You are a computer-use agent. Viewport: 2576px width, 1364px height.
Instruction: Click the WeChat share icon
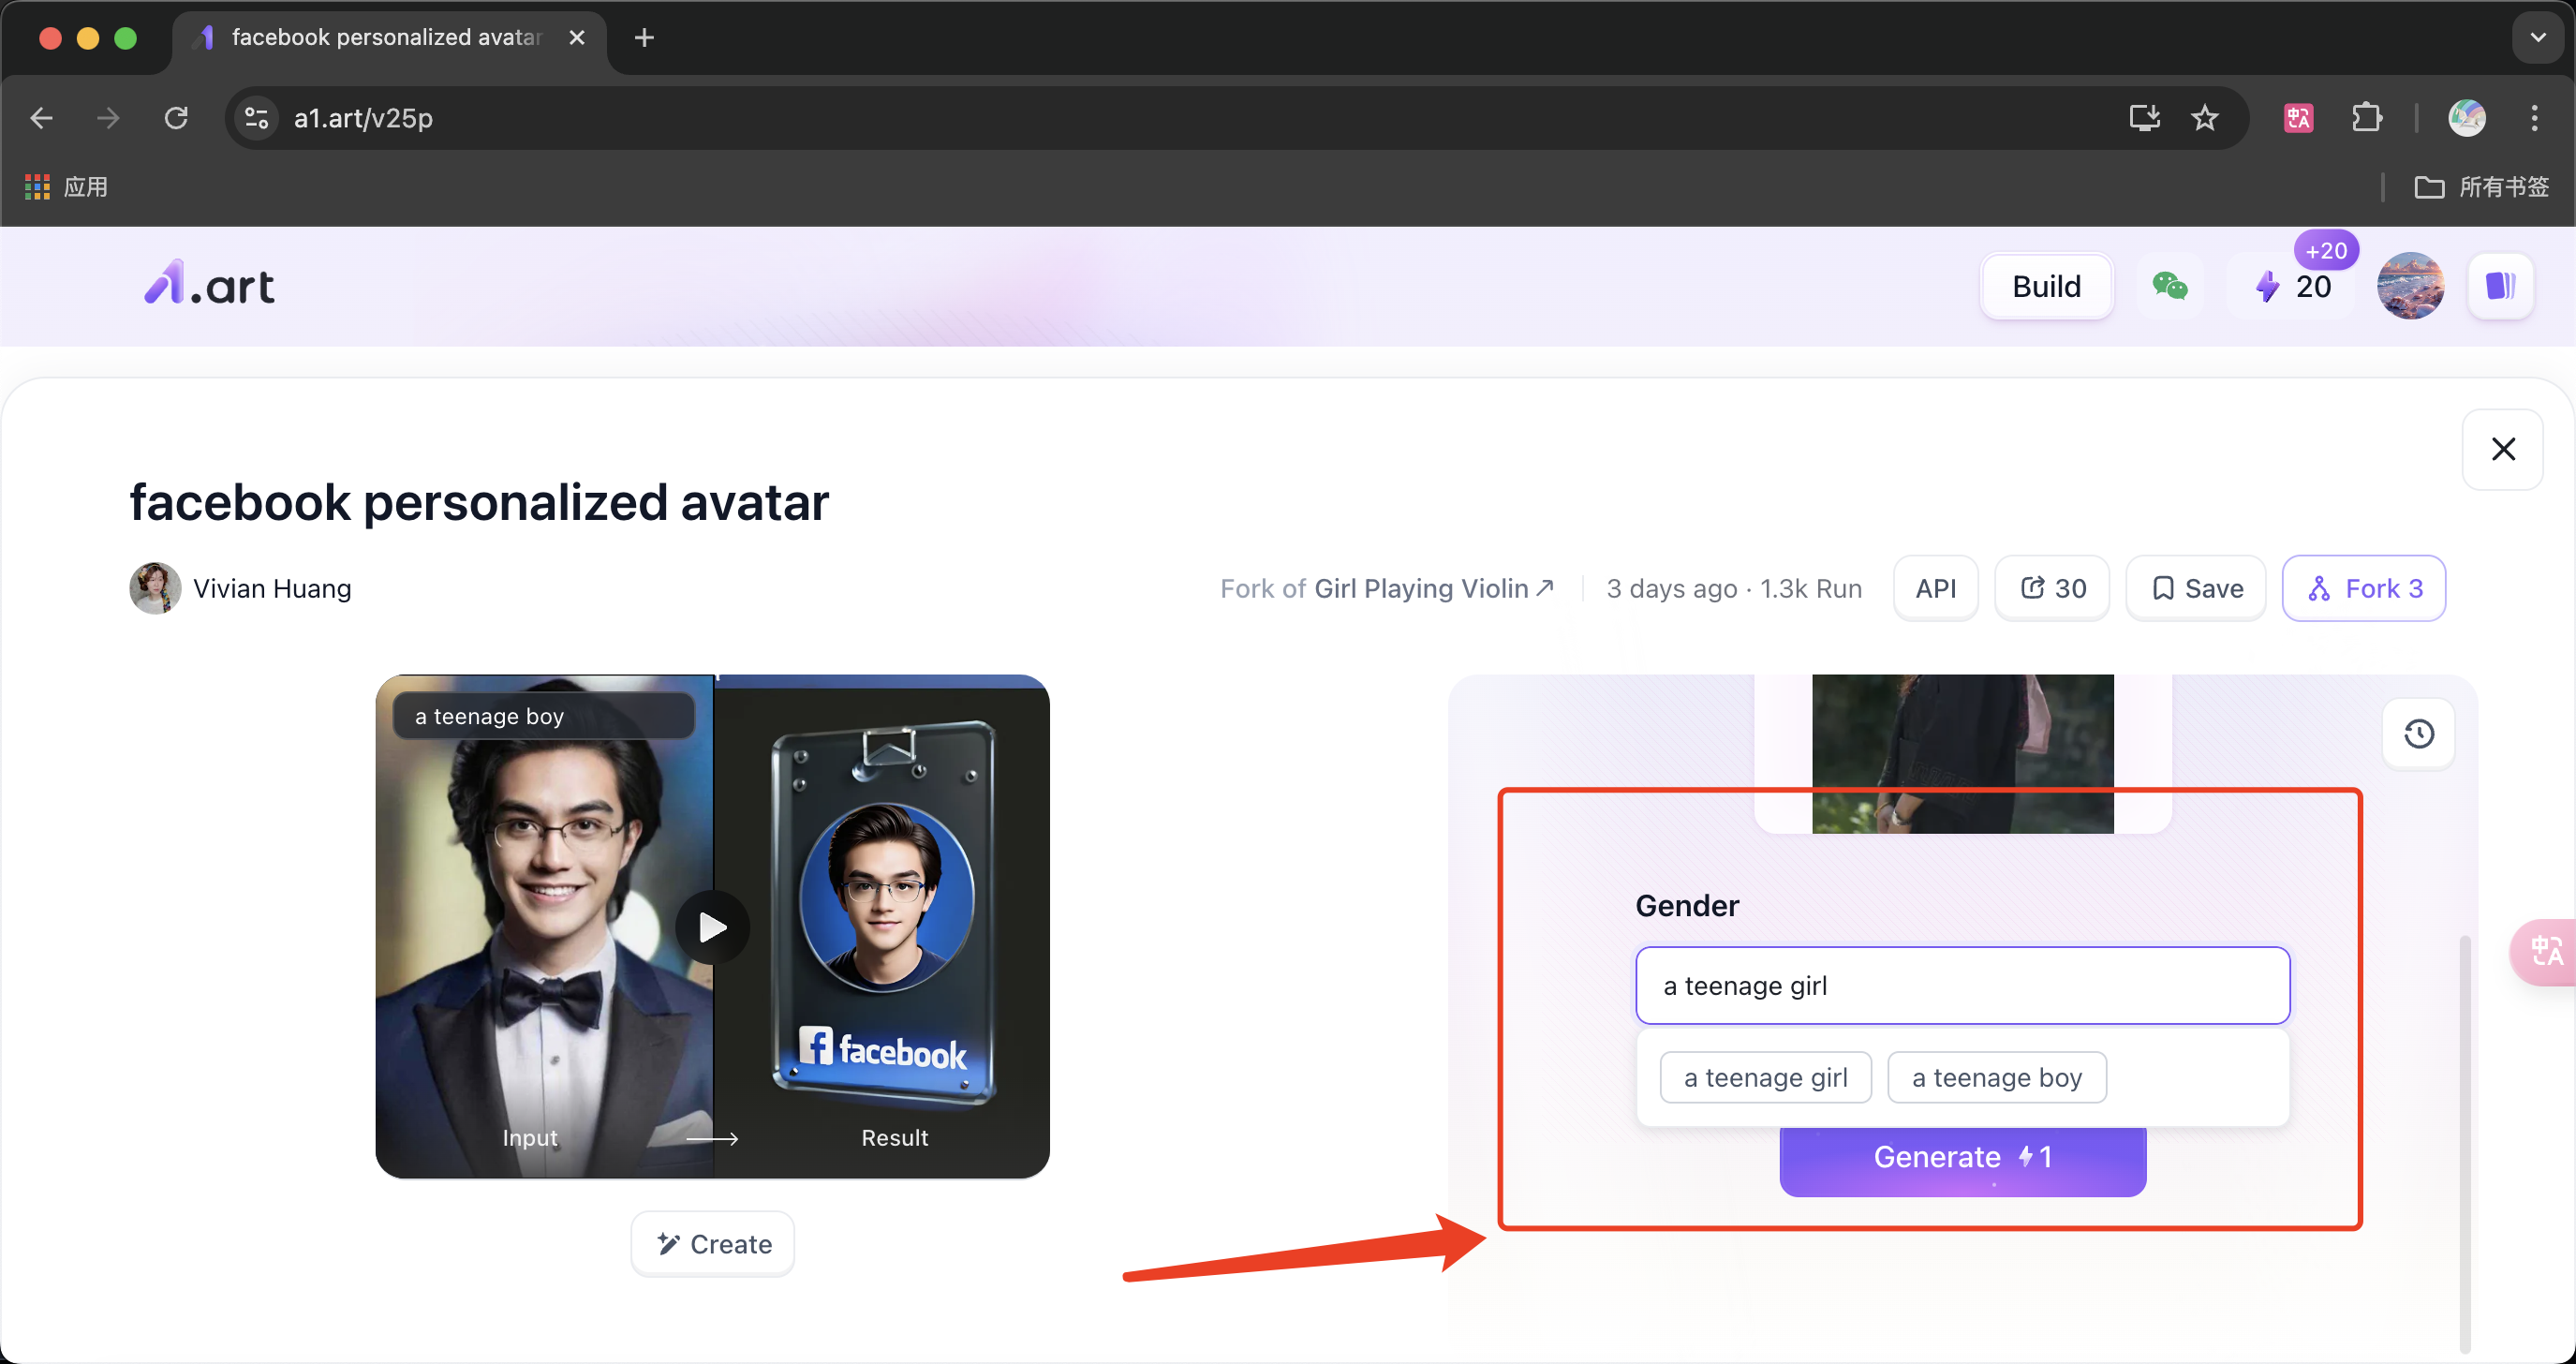click(x=2172, y=286)
